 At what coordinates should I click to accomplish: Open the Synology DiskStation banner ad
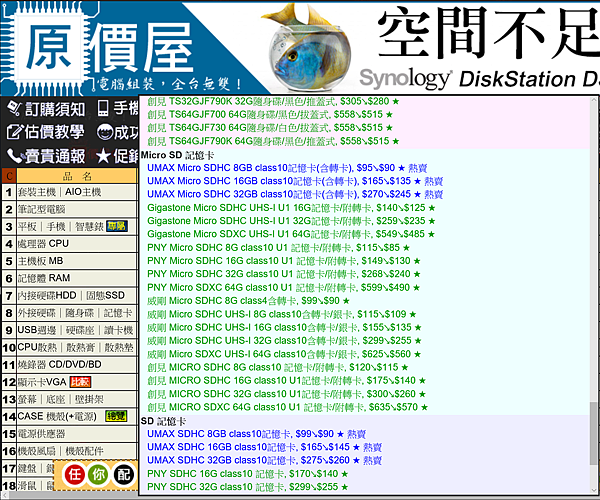click(x=432, y=47)
